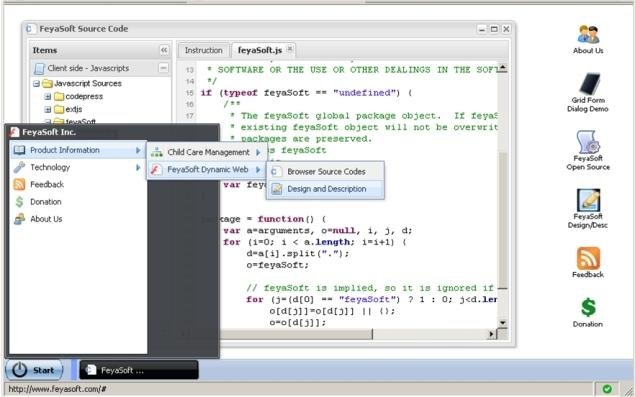635x397 pixels.
Task: Choose About Us from the start menu
Action: click(78, 219)
